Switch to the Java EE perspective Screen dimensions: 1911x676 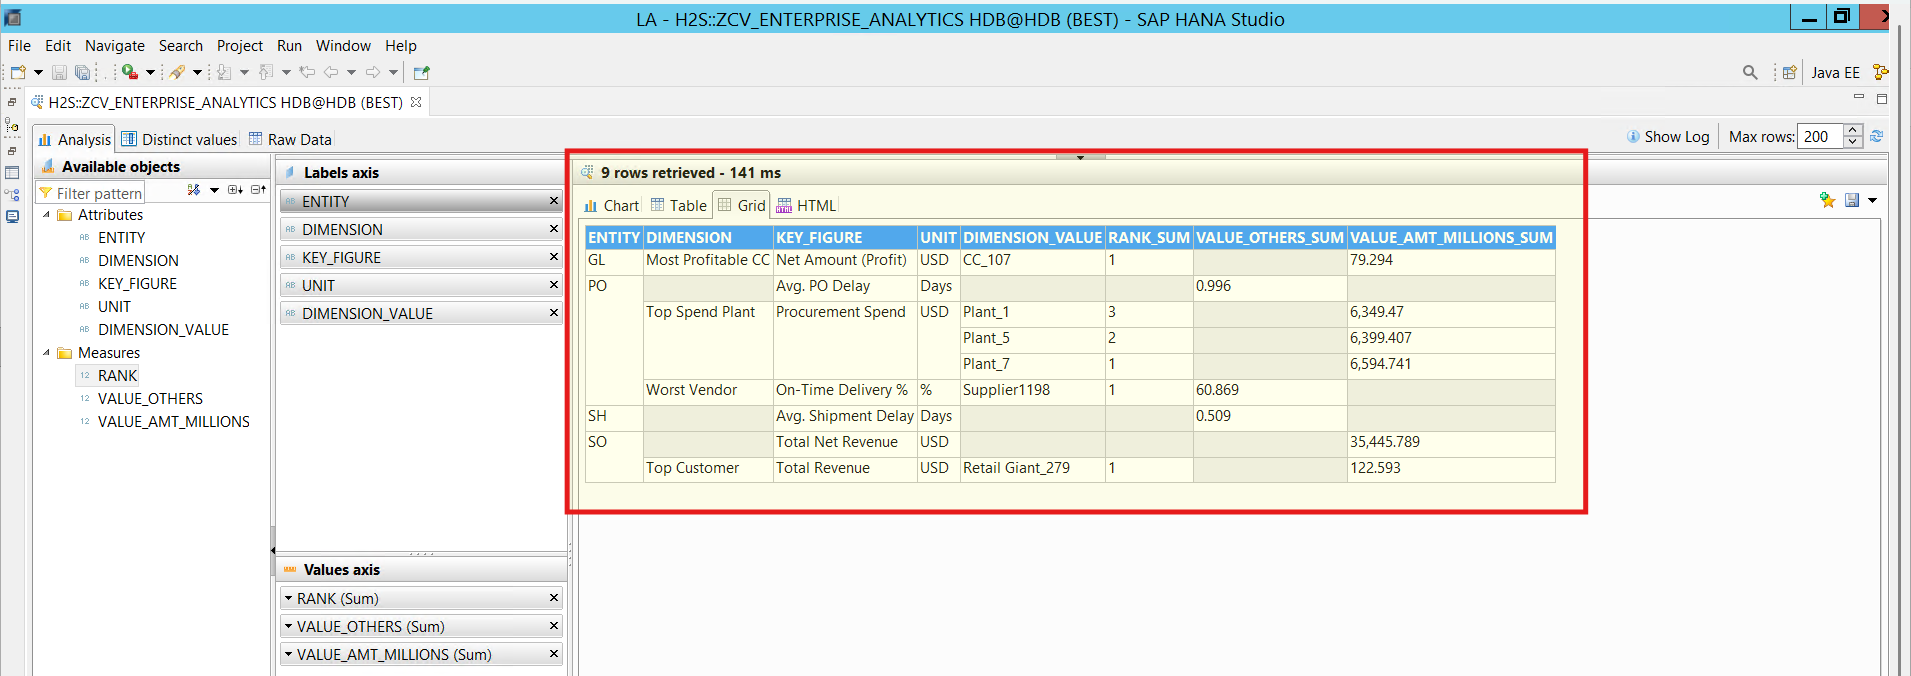(x=1835, y=72)
